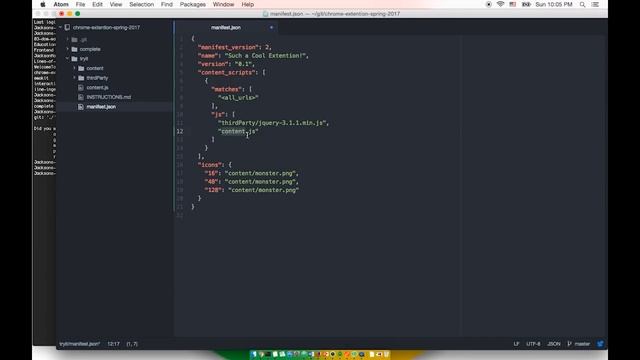This screenshot has height=360, width=640.
Task: Click the content.js file icon
Action: click(x=81, y=87)
